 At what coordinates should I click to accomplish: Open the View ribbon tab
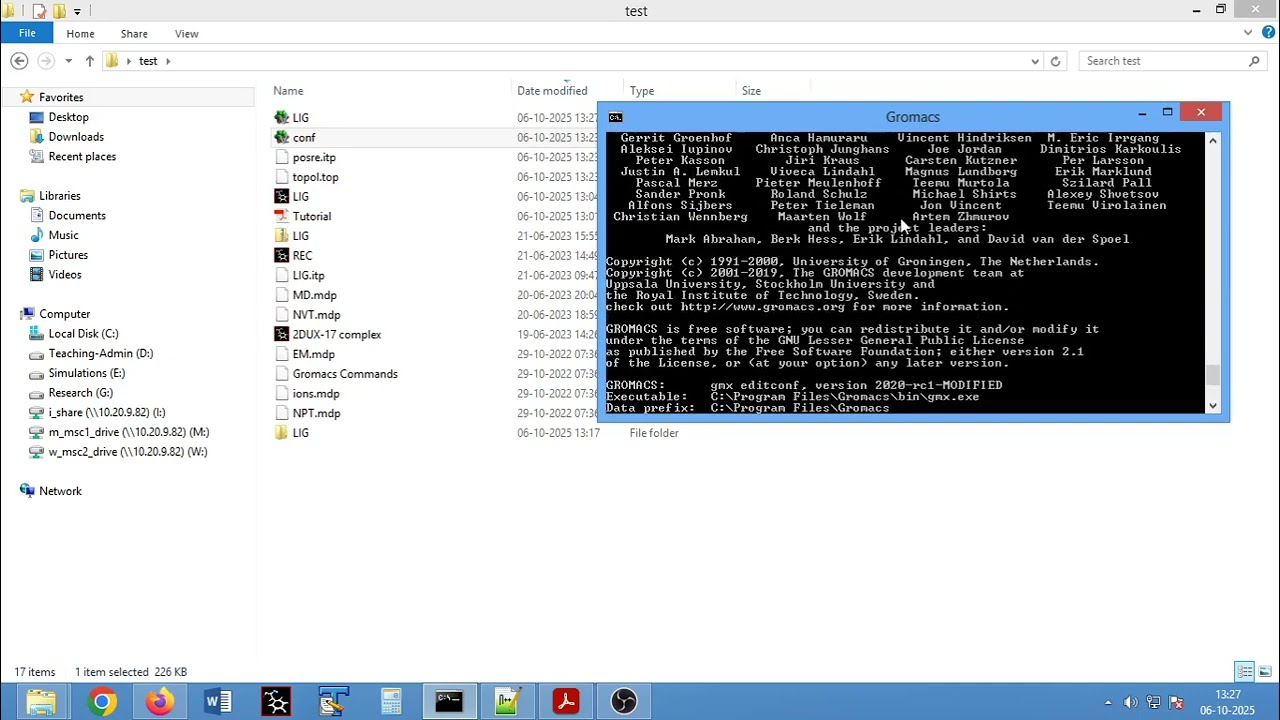point(187,34)
